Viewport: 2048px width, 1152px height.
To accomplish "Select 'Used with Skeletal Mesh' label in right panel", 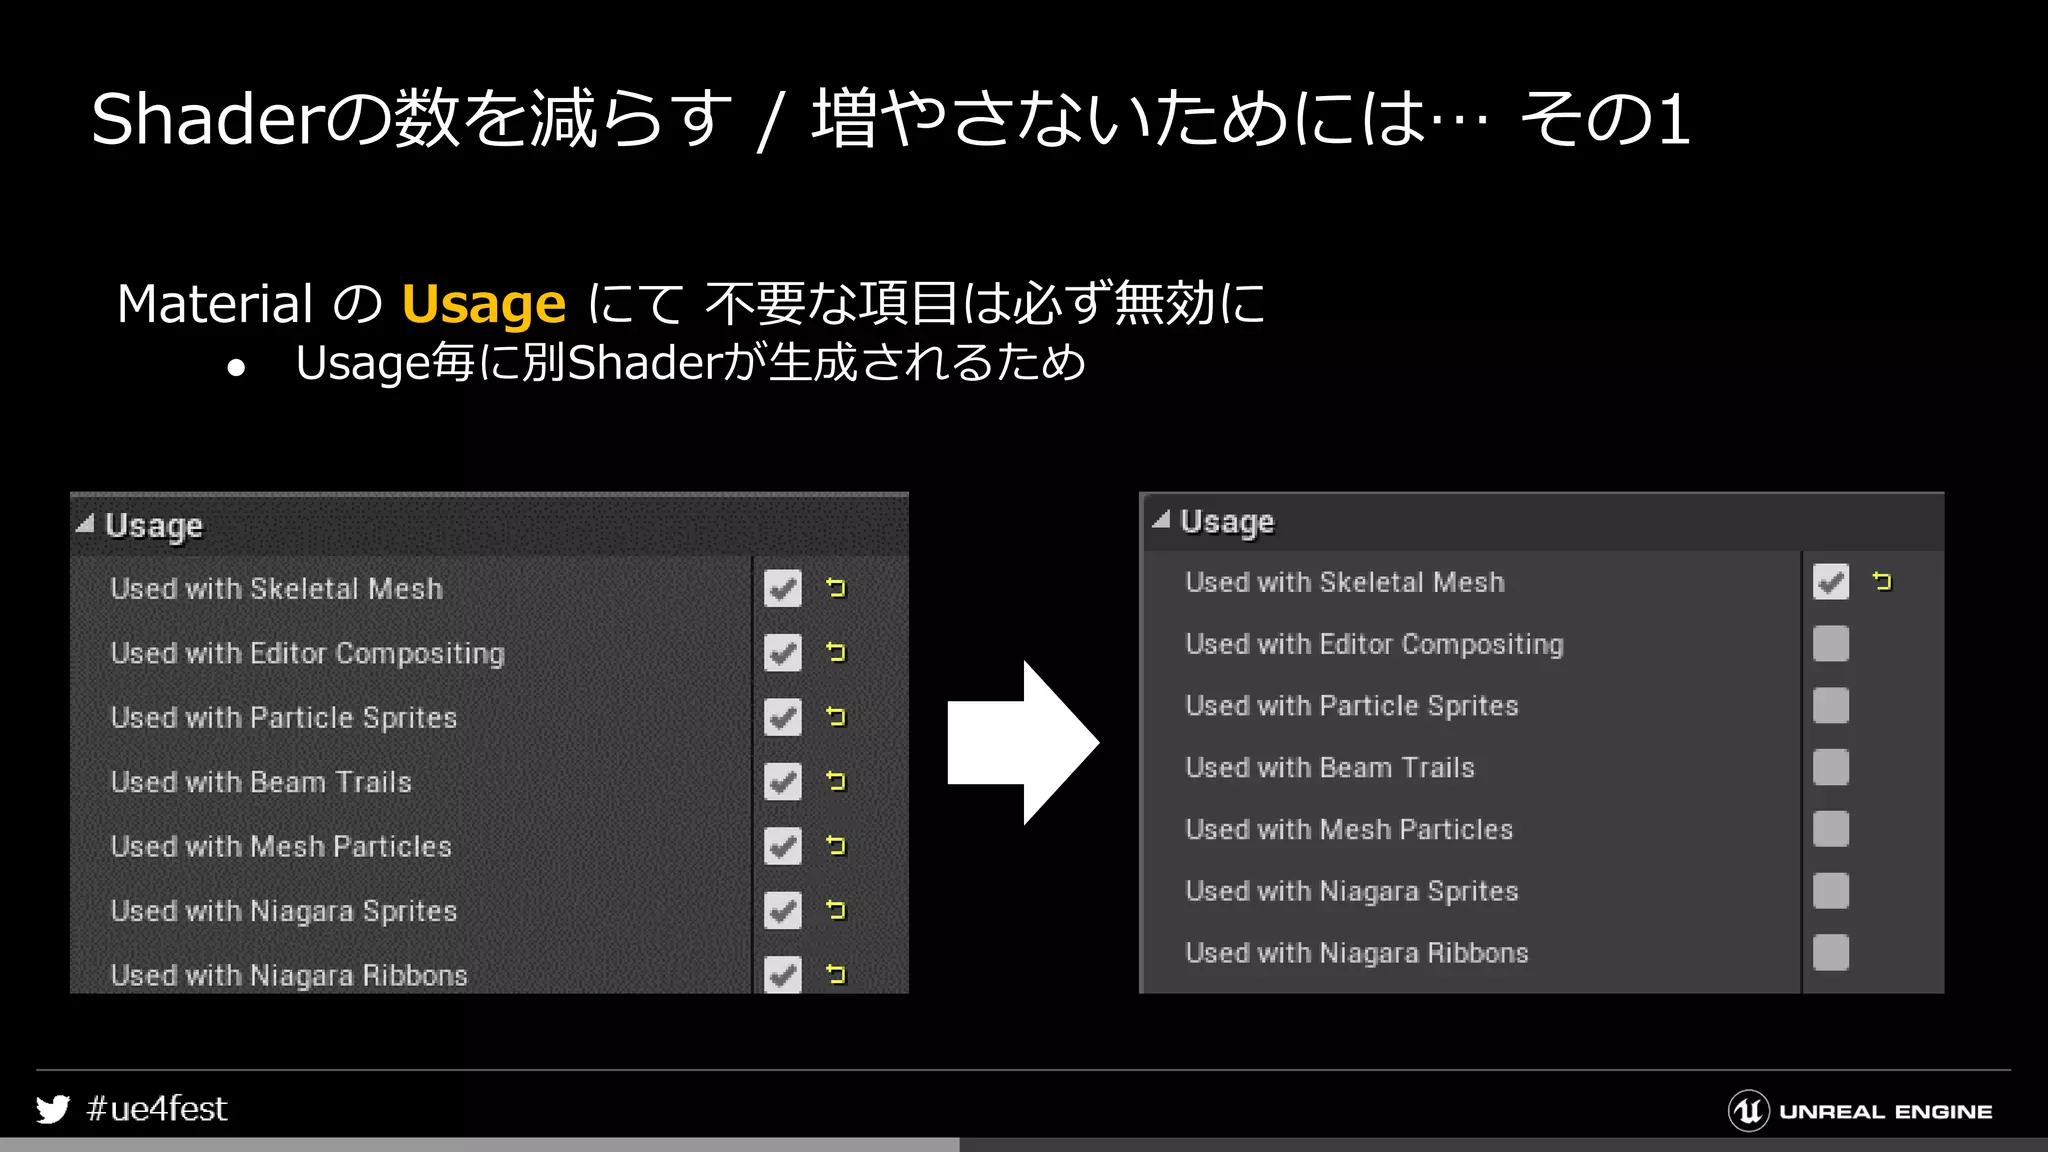I will (x=1345, y=582).
